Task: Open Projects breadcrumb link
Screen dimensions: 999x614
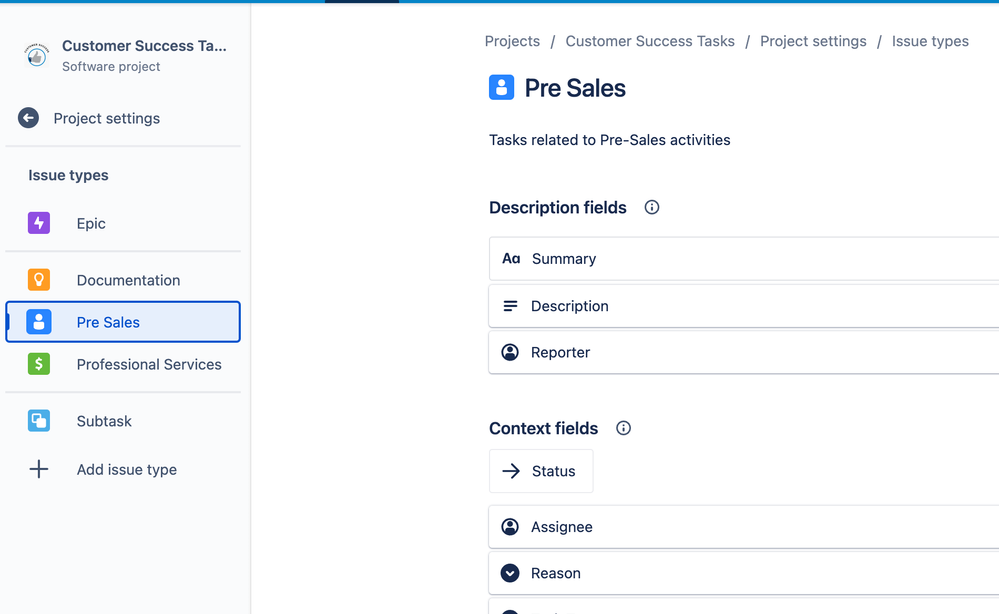Action: [512, 41]
